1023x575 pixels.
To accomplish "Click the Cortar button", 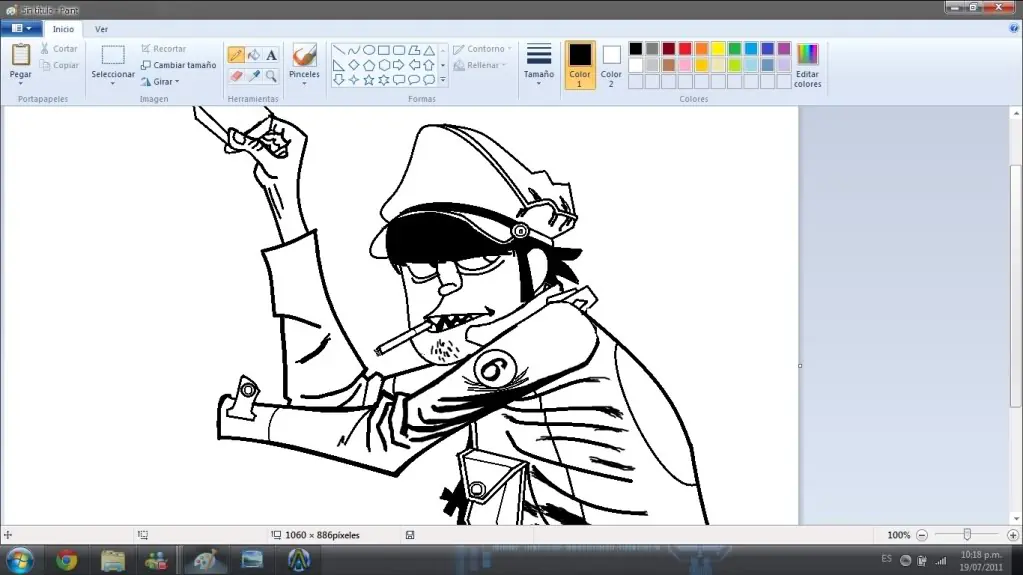I will (59, 49).
